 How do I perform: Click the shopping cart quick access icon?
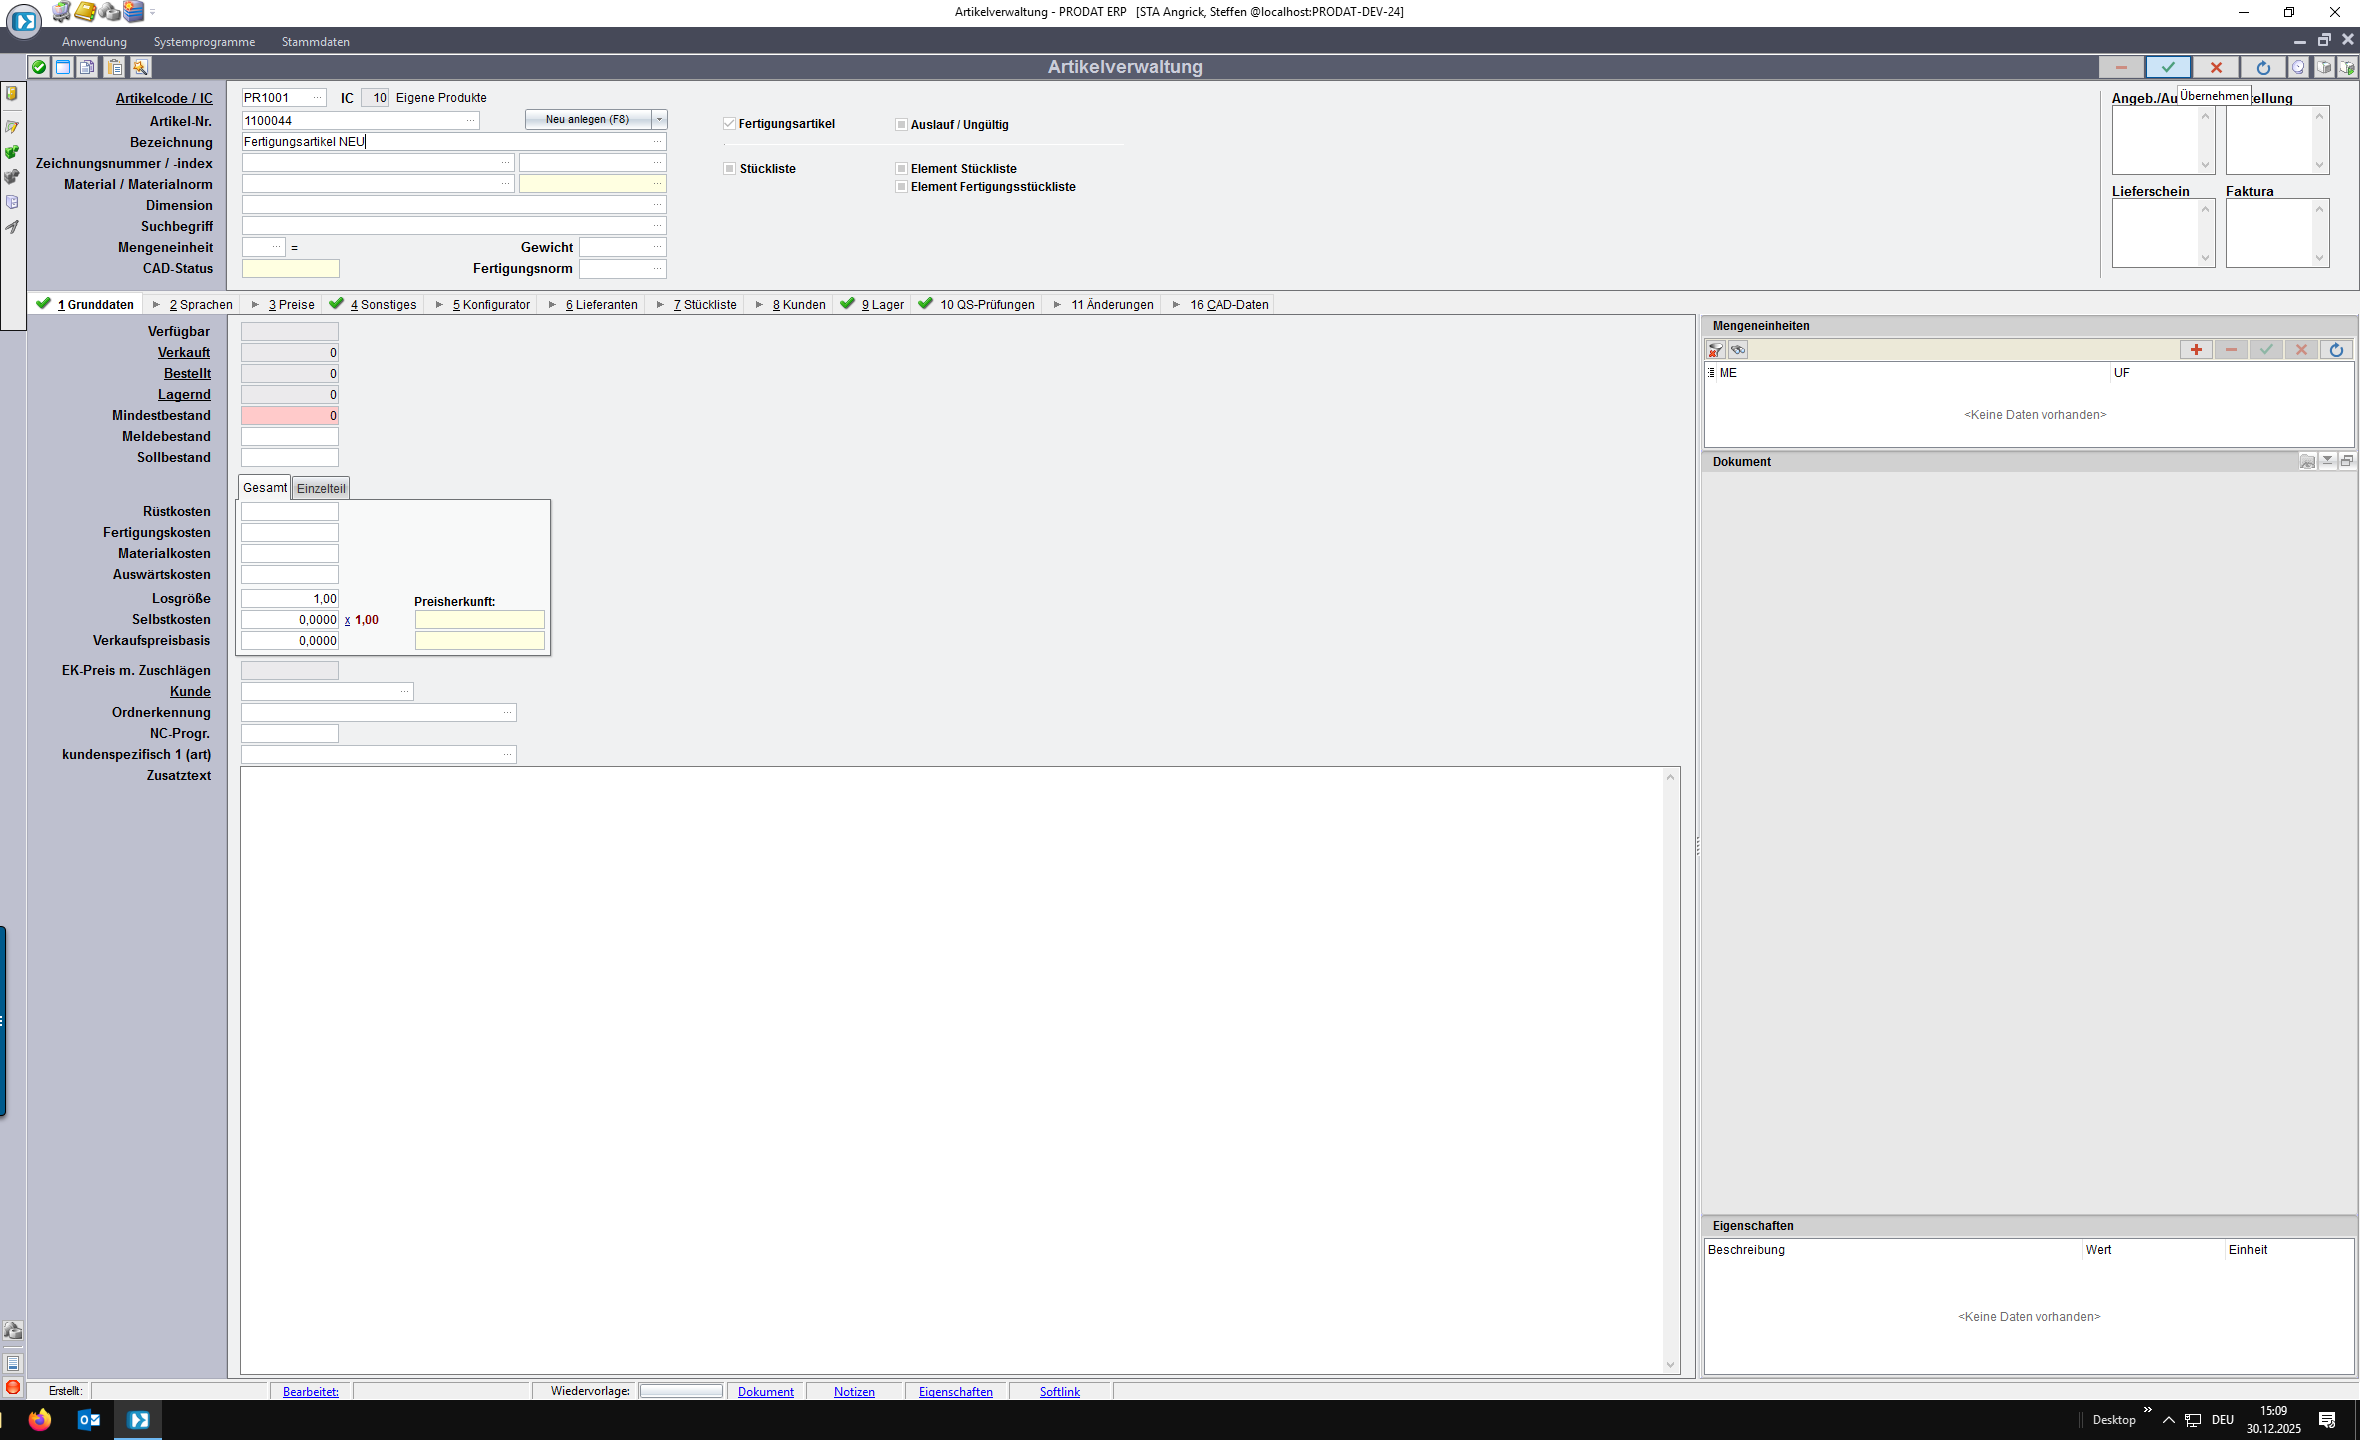62,12
